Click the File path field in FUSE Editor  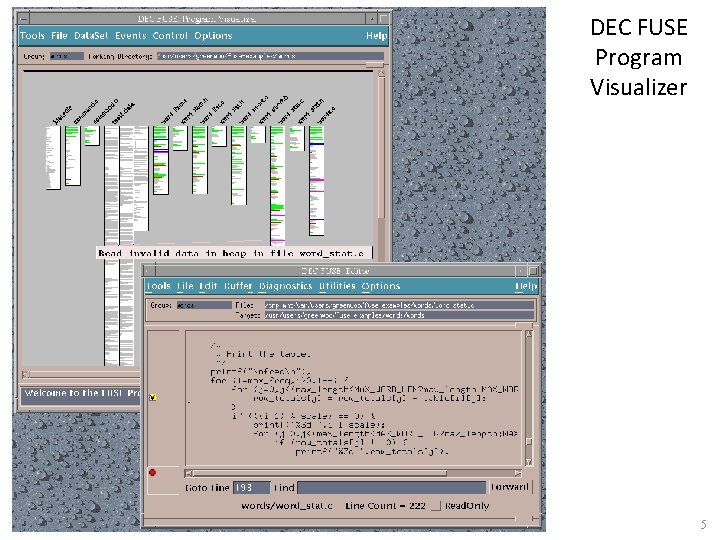[x=399, y=305]
